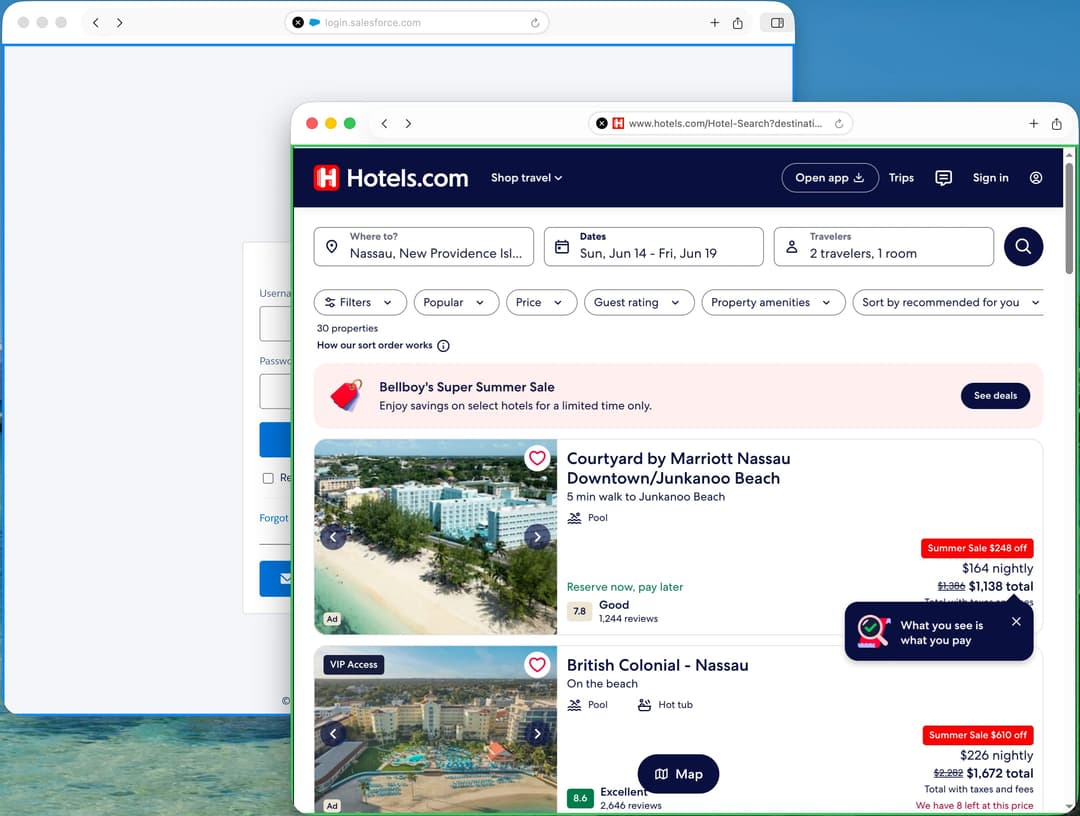This screenshot has height=816, width=1080.
Task: Click the Hot tub amenity icon
Action: [x=644, y=704]
